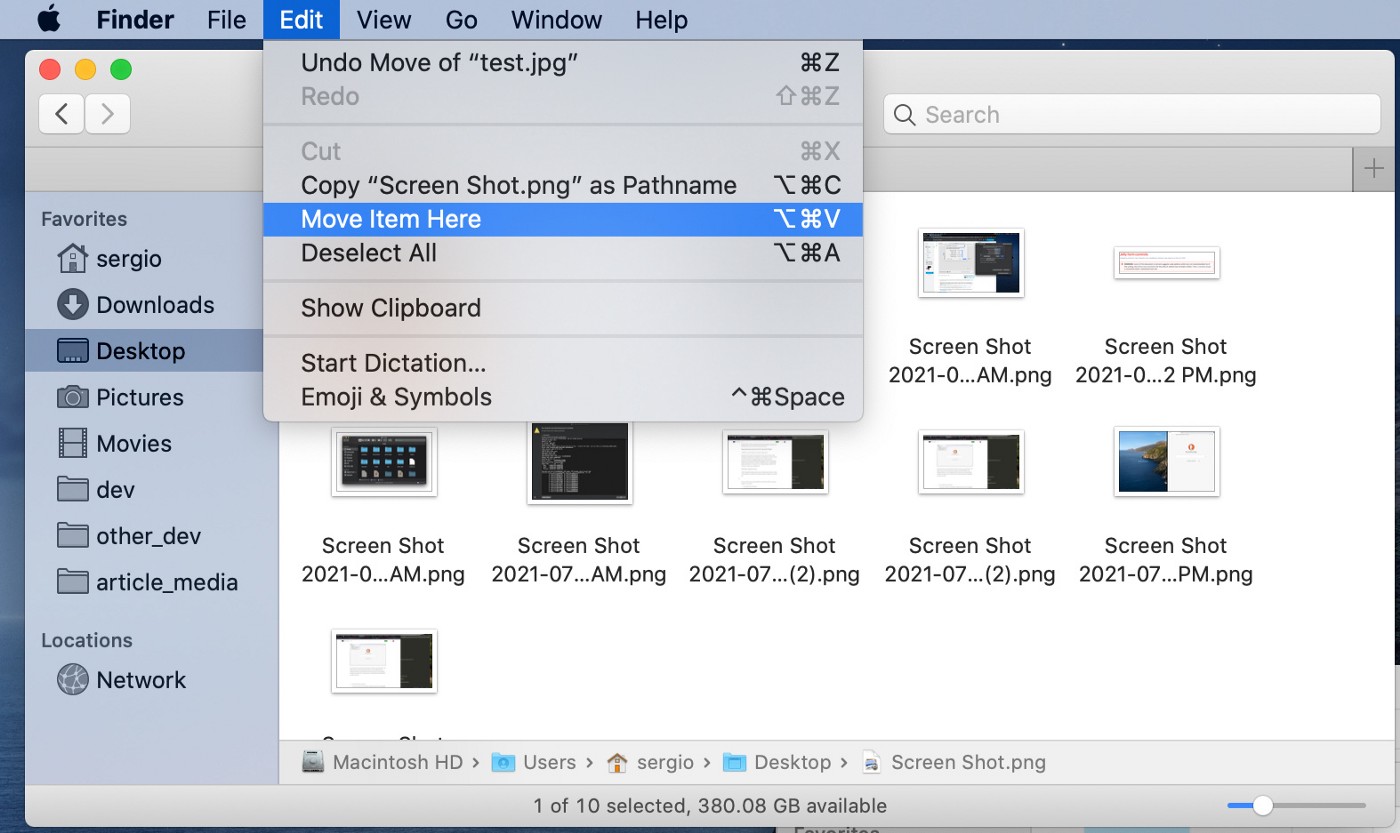
Task: Select Undo Move of "test.jpg"
Action: point(439,63)
